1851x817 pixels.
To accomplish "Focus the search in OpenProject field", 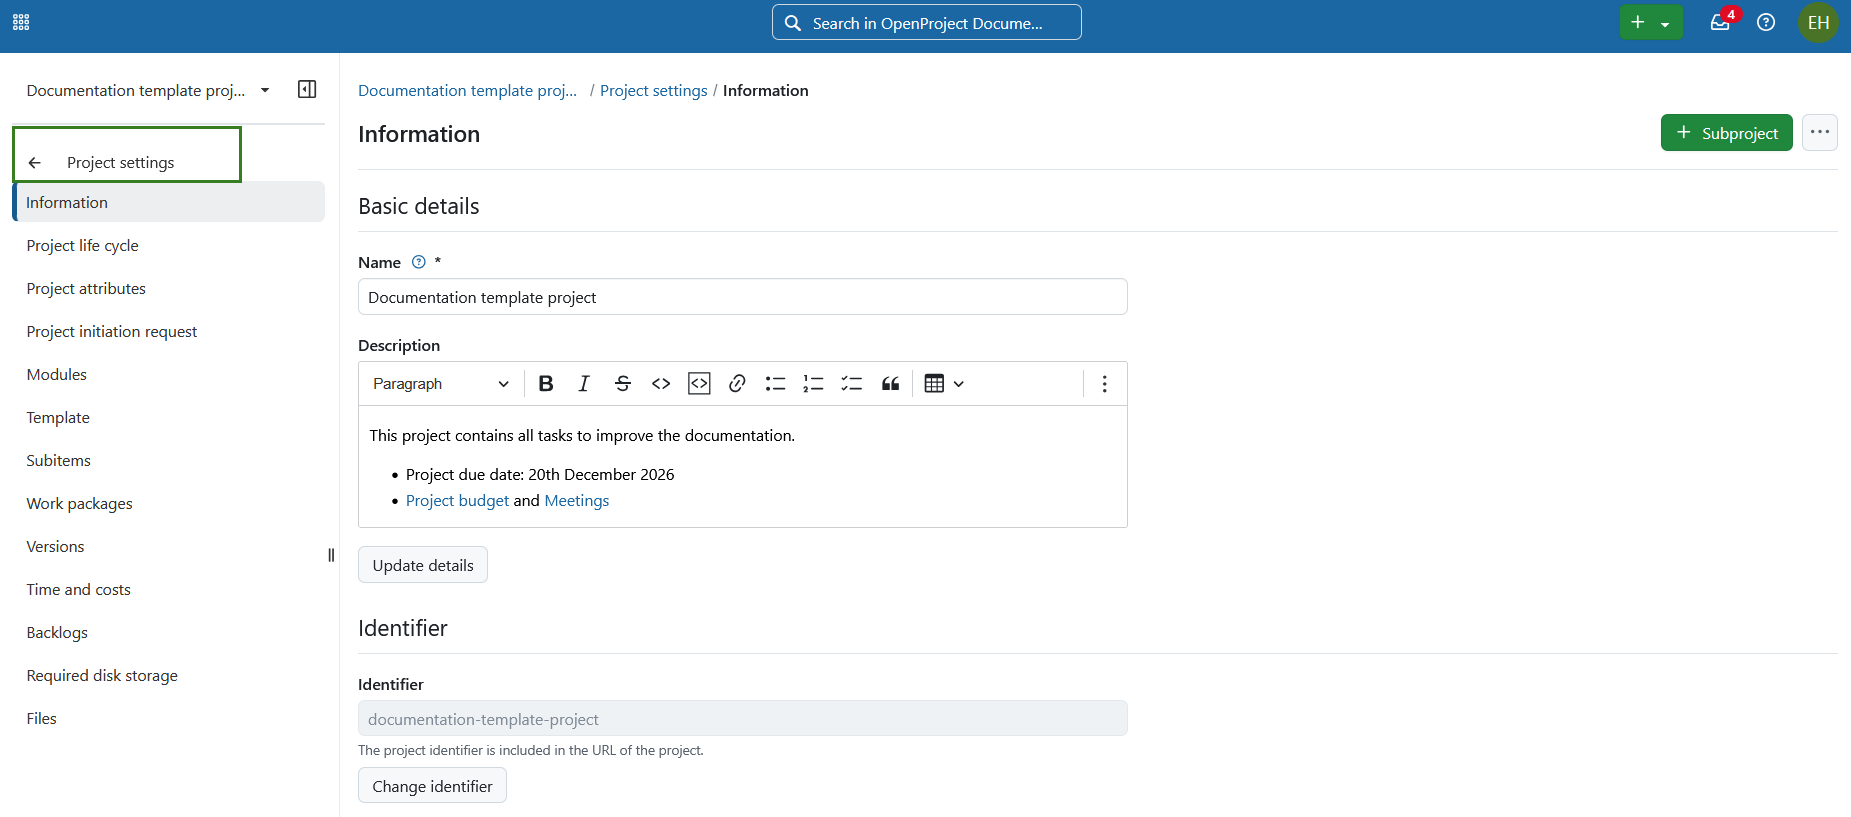I will [926, 22].
